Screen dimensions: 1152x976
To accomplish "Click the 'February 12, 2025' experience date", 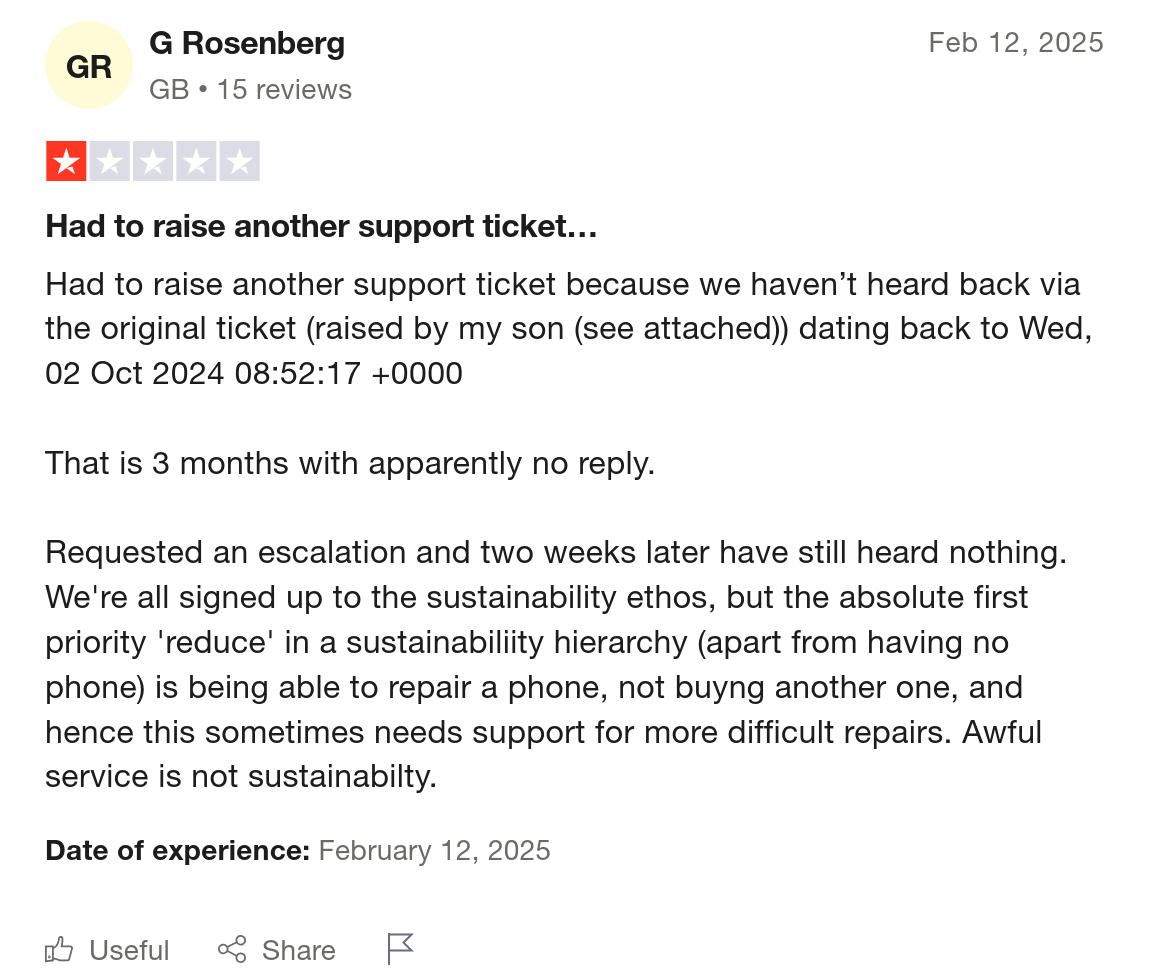I will (x=434, y=850).
